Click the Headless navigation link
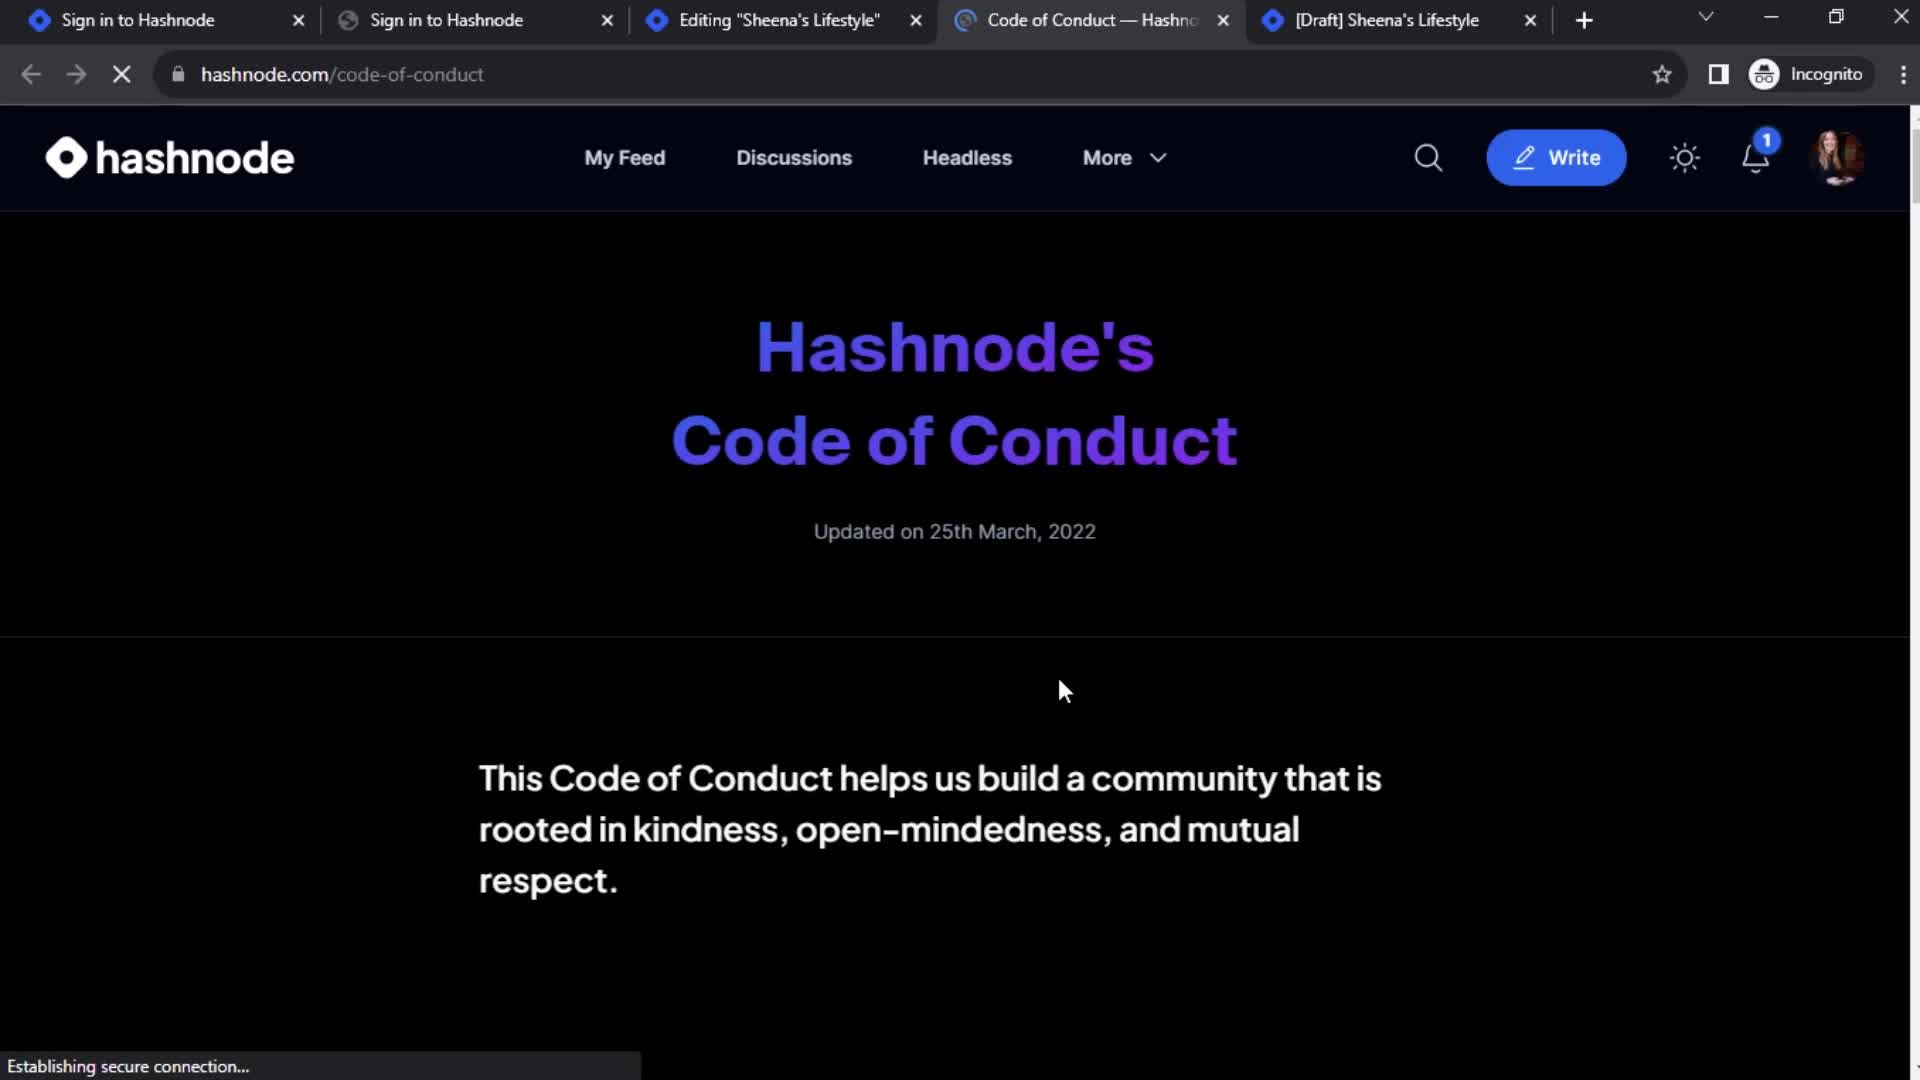 click(967, 157)
